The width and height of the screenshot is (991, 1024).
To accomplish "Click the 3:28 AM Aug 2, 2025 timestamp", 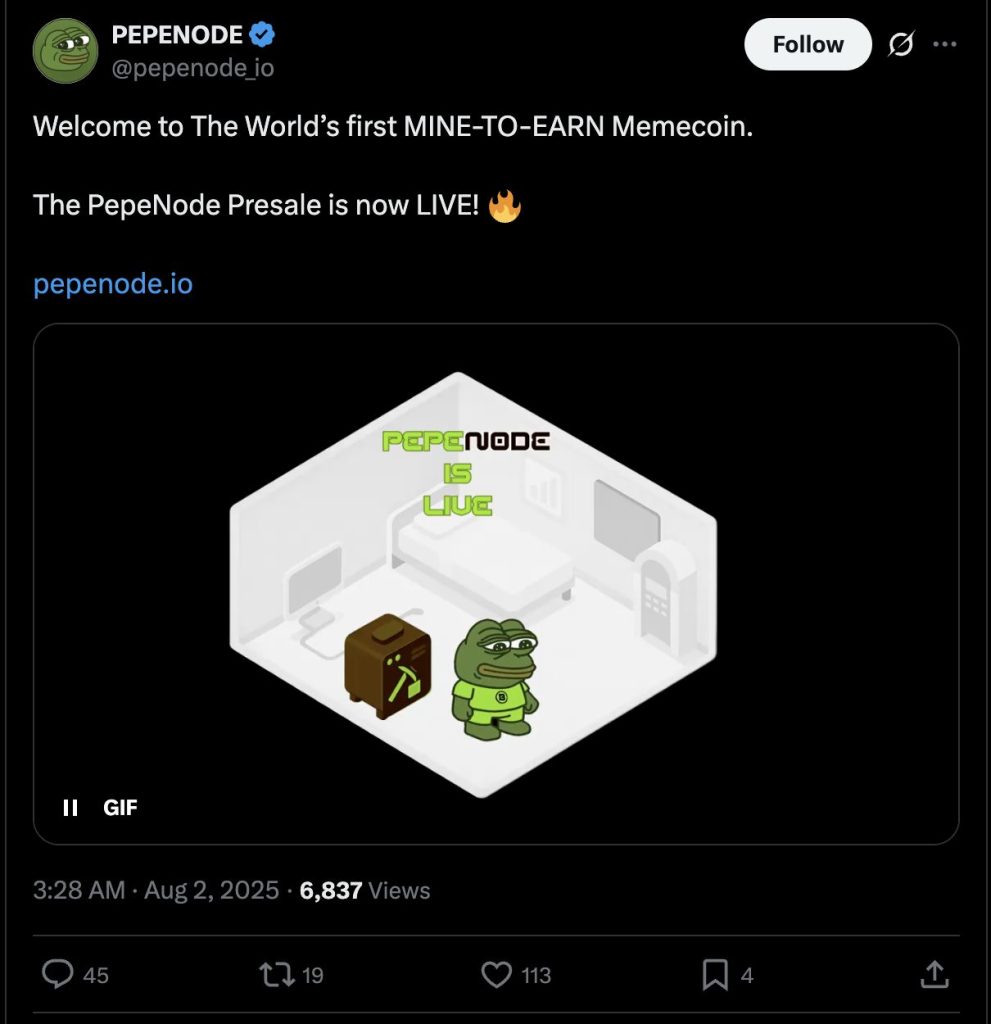I will [156, 890].
